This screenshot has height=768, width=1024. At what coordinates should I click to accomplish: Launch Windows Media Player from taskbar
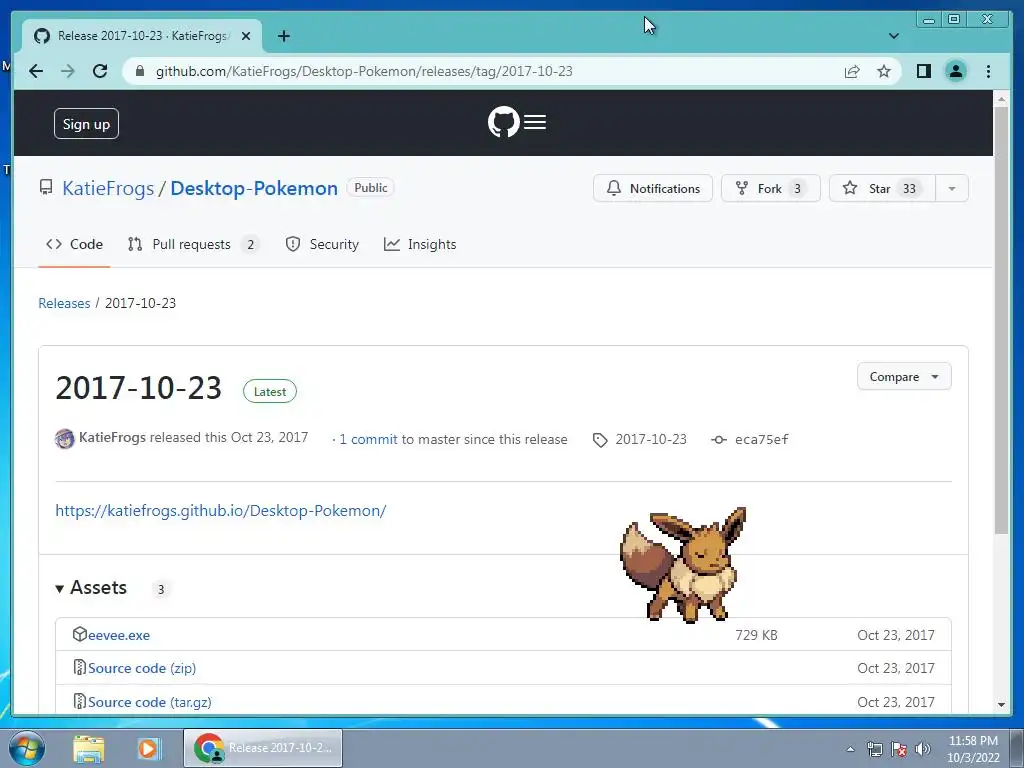pyautogui.click(x=148, y=748)
